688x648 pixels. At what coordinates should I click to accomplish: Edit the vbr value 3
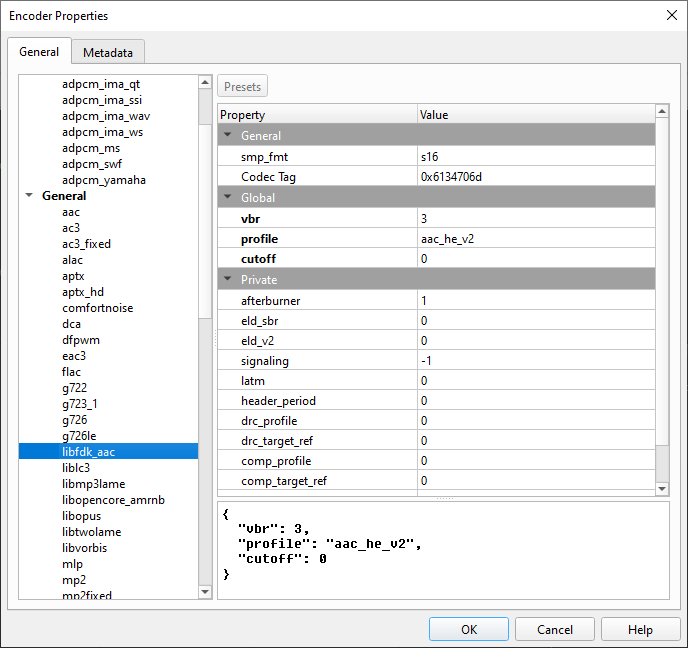pos(536,218)
